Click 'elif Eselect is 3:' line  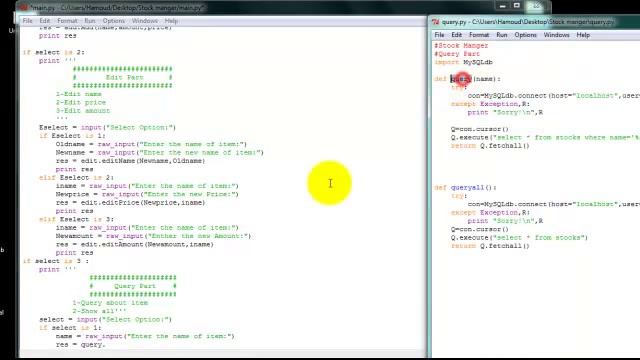point(76,219)
